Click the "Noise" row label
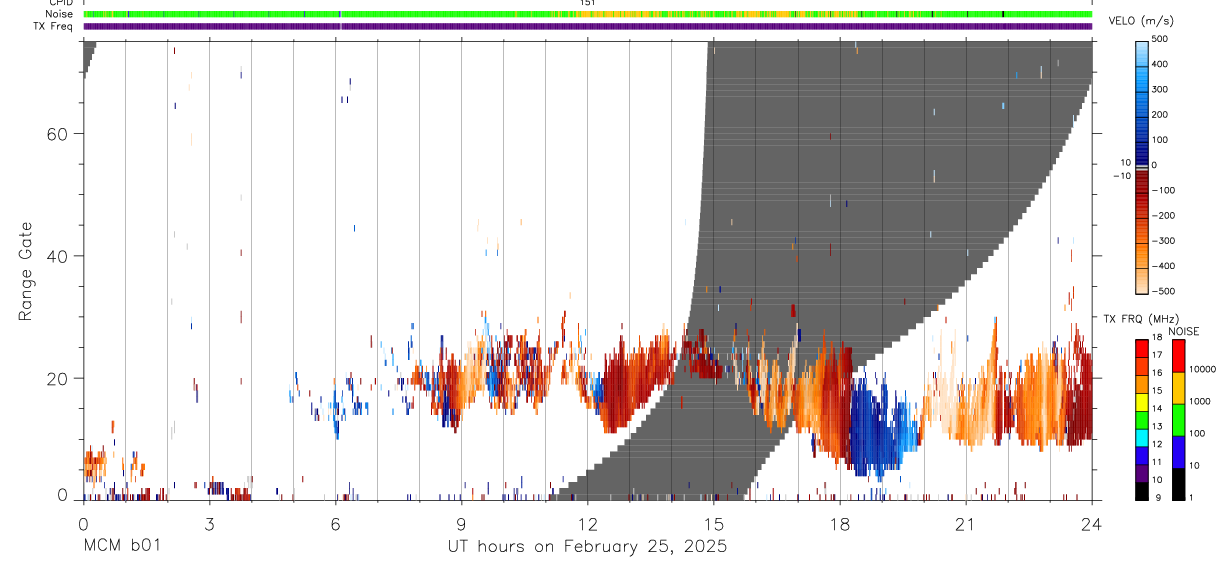 tap(61, 14)
